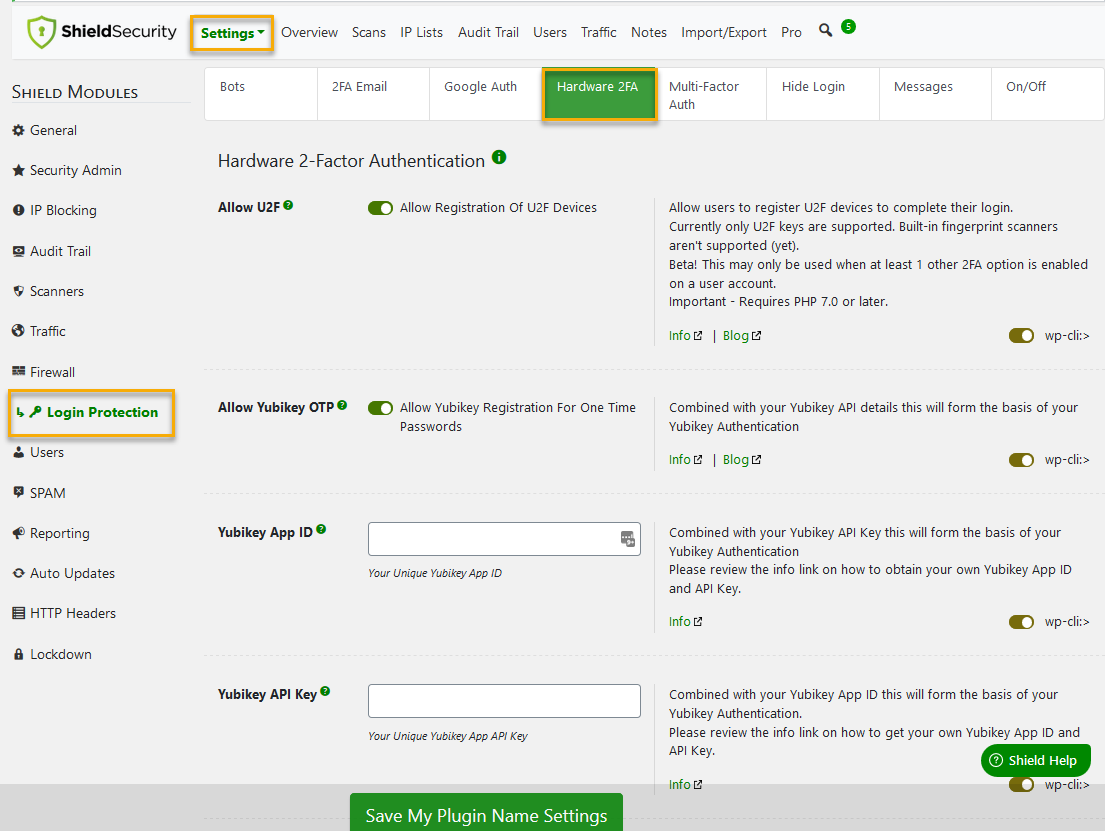Click help icon next to Yubikey App ID

321,529
